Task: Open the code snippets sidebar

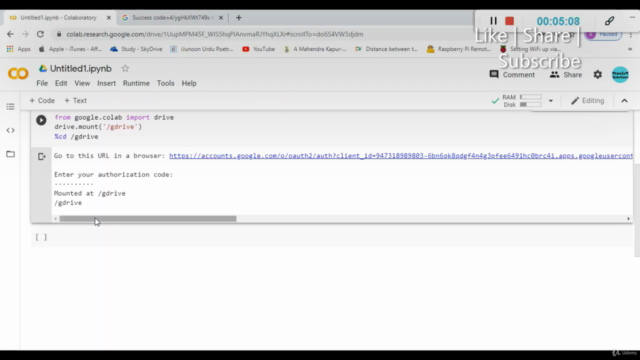Action: coord(10,130)
